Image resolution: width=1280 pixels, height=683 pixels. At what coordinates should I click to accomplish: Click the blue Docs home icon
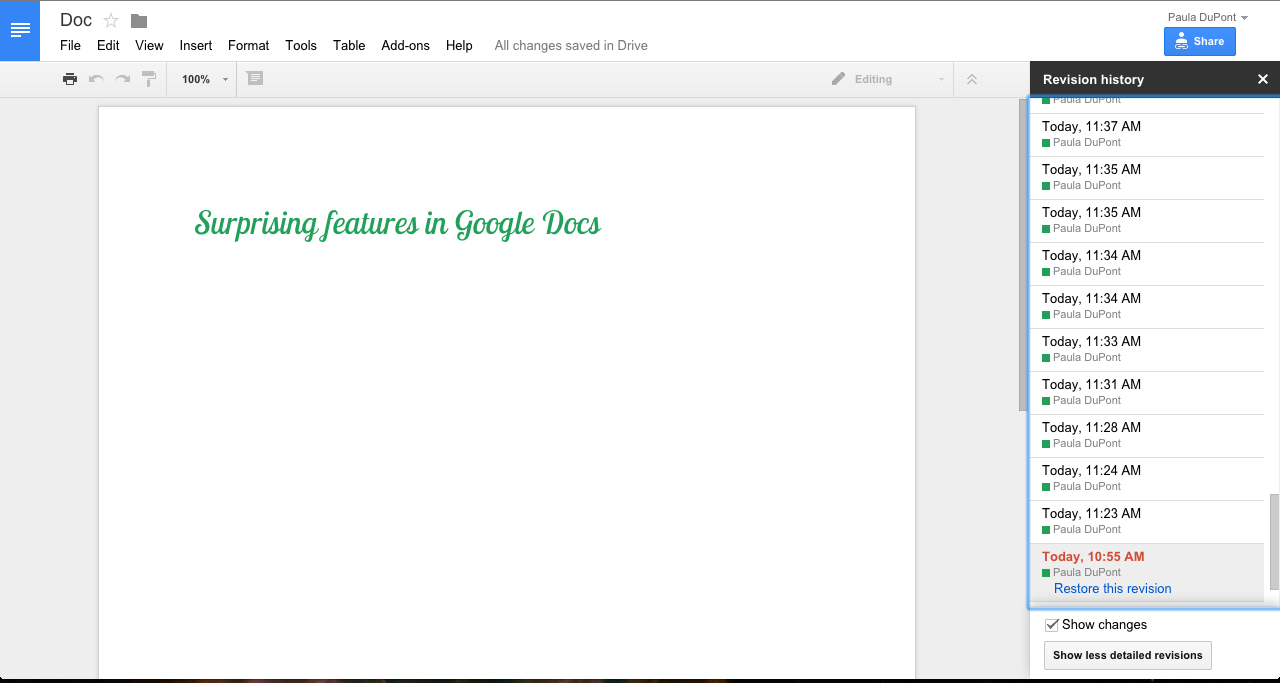[20, 30]
